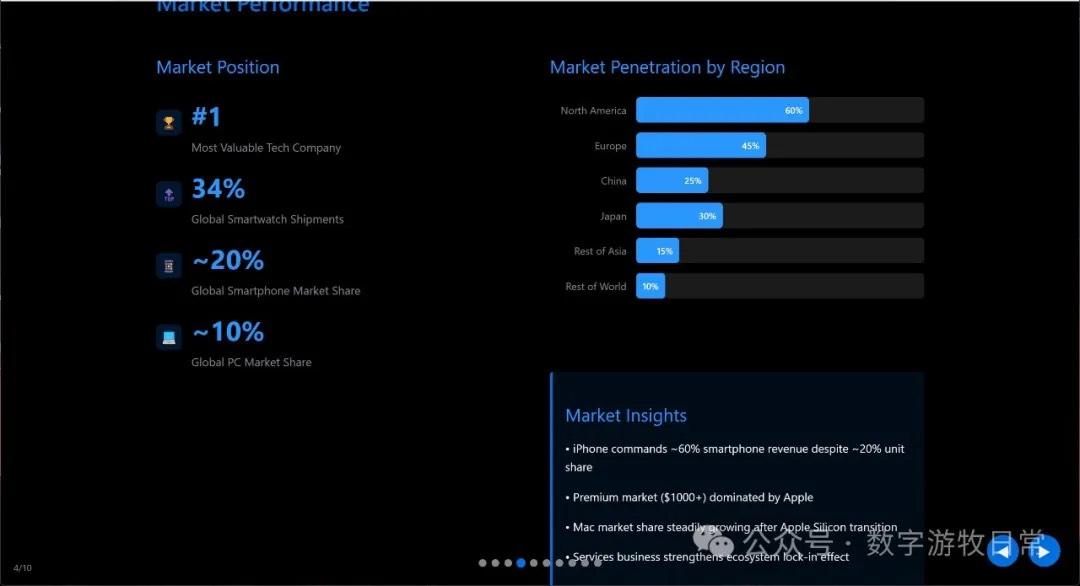Screen dimensions: 1080x586
Task: Select the fifth slide pagination dot
Action: click(534, 563)
